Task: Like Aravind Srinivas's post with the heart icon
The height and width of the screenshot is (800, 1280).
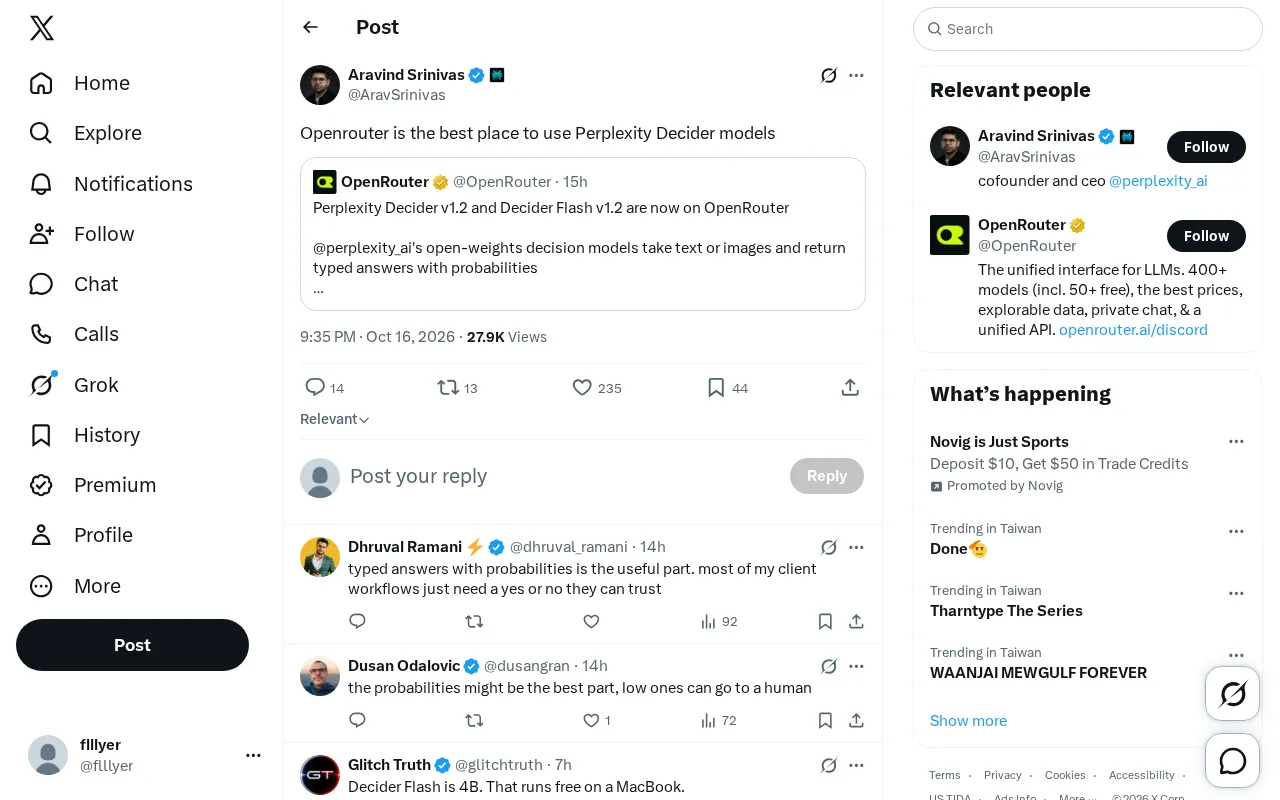Action: pyautogui.click(x=582, y=387)
